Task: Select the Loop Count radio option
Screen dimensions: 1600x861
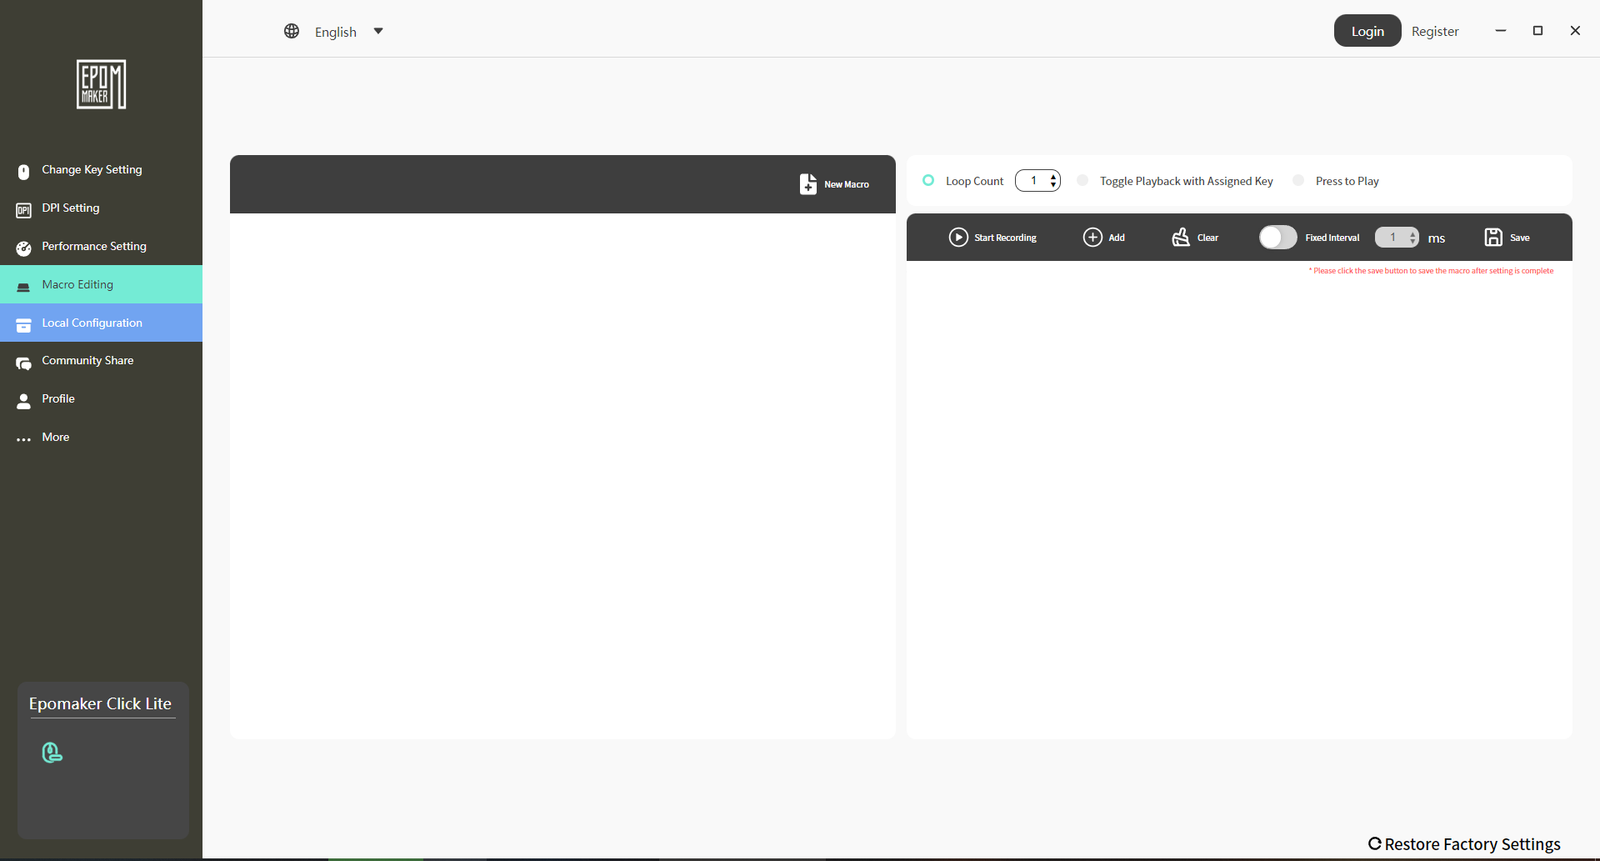Action: pyautogui.click(x=928, y=181)
